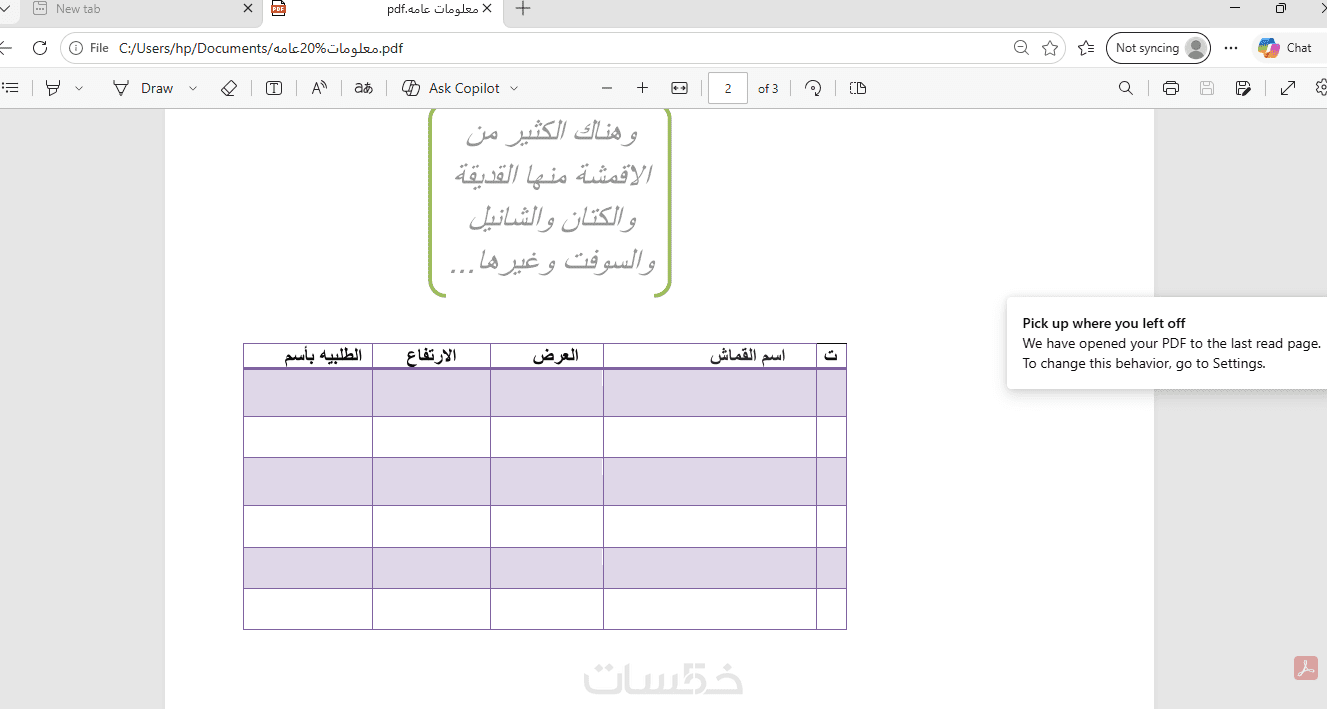Add this page to favorites
1327x709 pixels.
coord(1050,47)
